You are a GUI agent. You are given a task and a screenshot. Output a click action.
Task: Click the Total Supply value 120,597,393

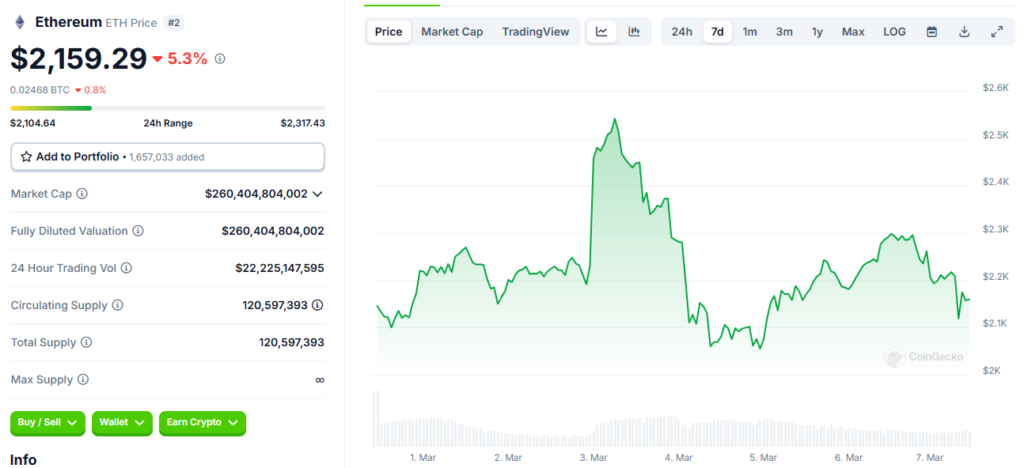(x=292, y=343)
